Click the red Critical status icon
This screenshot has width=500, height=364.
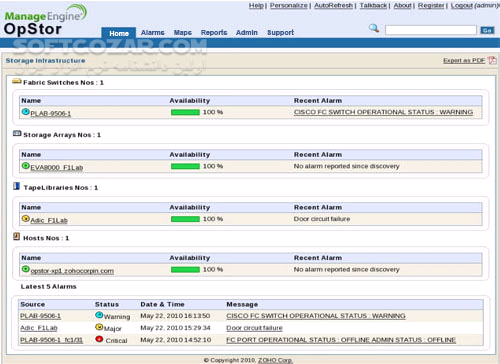point(99,339)
